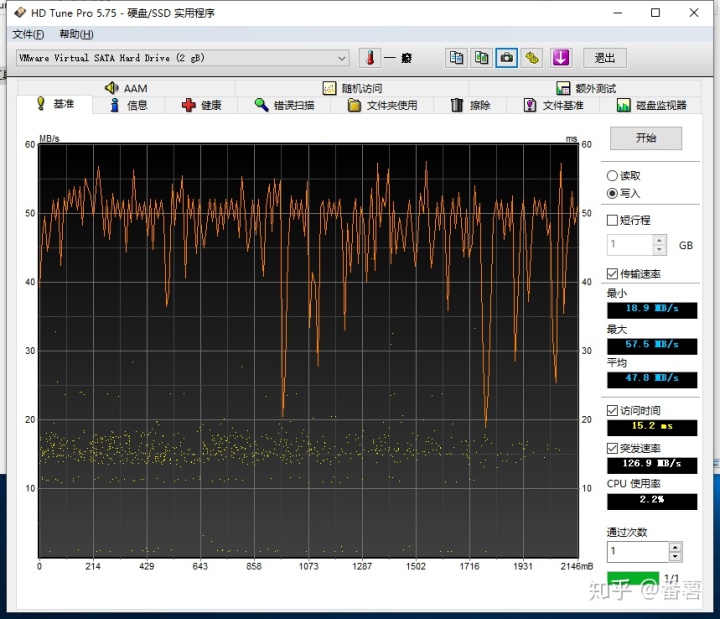
Task: Click the 15.2 ms access time value
Action: 652,427
